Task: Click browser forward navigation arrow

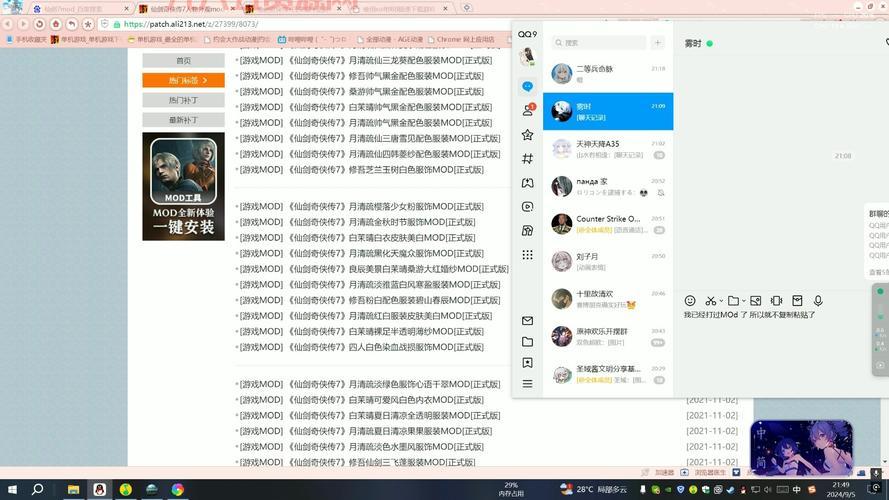Action: point(23,24)
